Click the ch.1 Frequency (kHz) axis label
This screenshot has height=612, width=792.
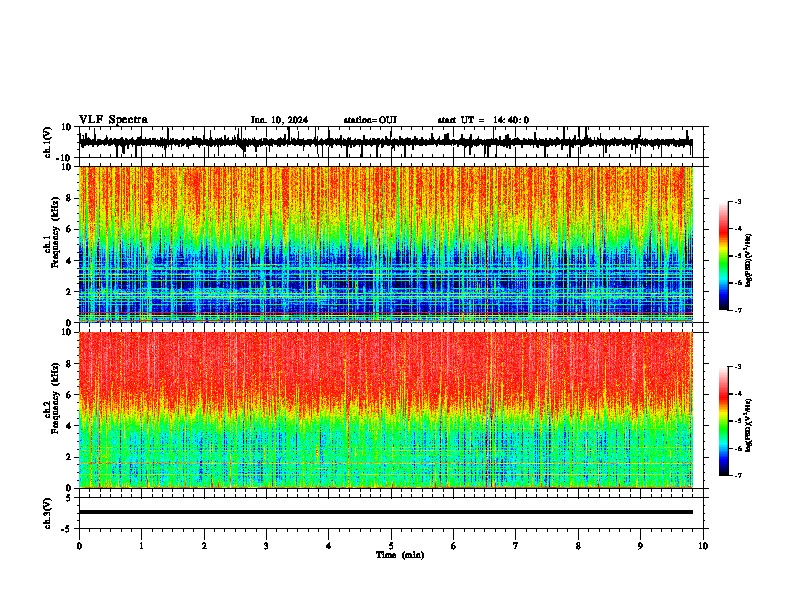52,244
